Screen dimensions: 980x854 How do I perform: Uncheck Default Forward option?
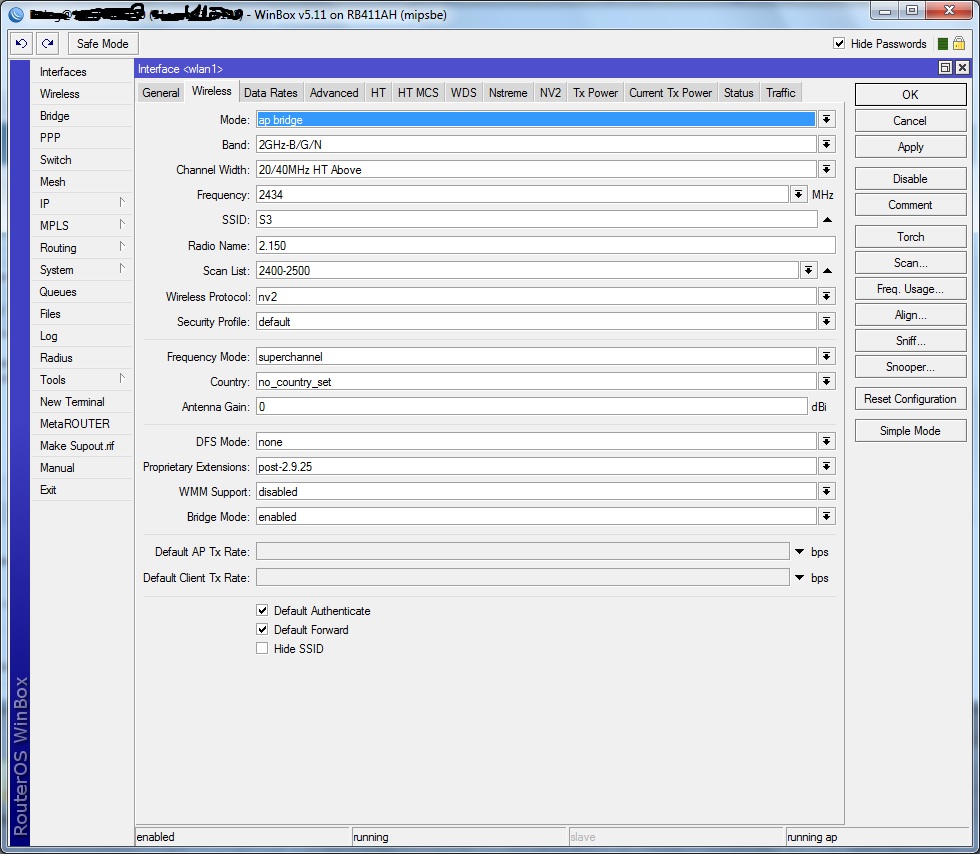tap(262, 630)
